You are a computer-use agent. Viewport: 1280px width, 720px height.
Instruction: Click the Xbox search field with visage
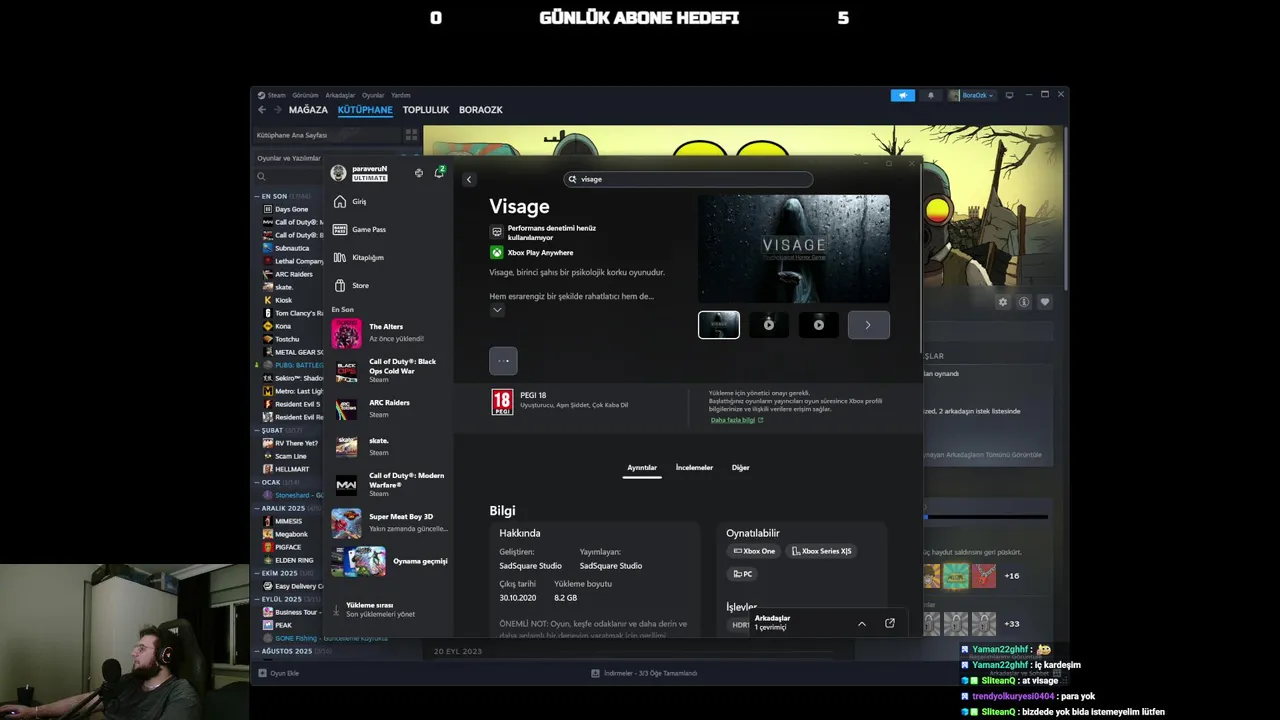[x=688, y=179]
